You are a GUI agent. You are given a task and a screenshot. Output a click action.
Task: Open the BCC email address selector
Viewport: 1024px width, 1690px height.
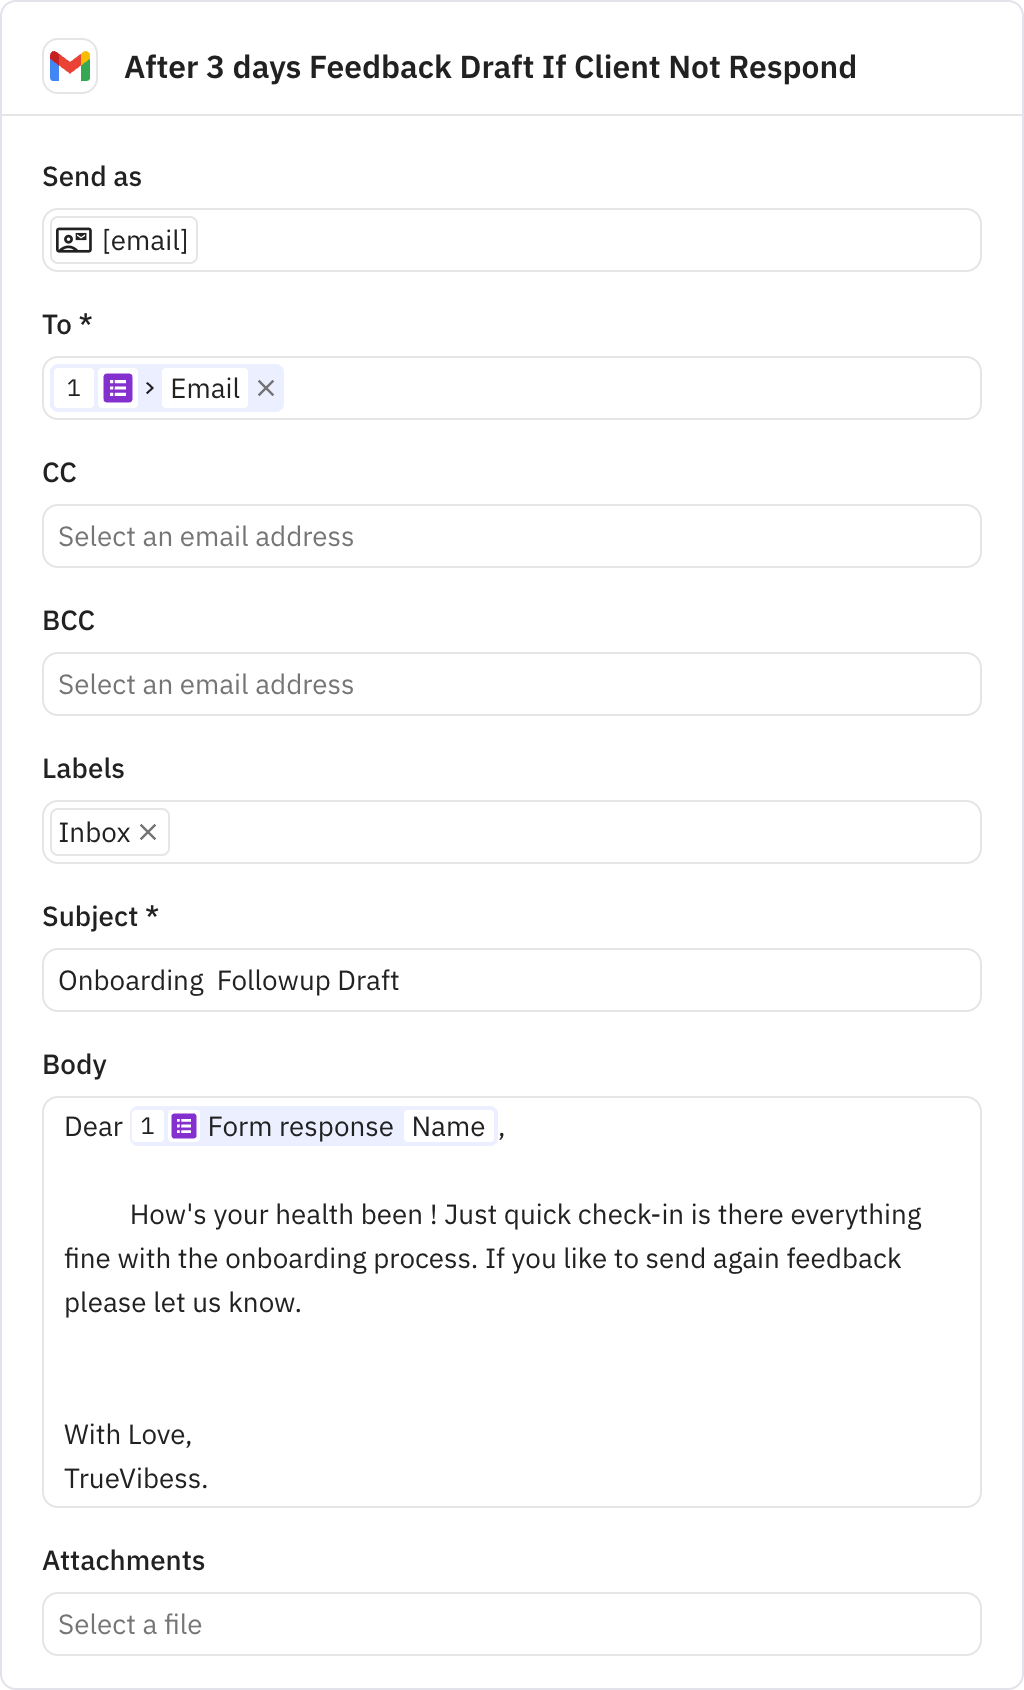[512, 684]
